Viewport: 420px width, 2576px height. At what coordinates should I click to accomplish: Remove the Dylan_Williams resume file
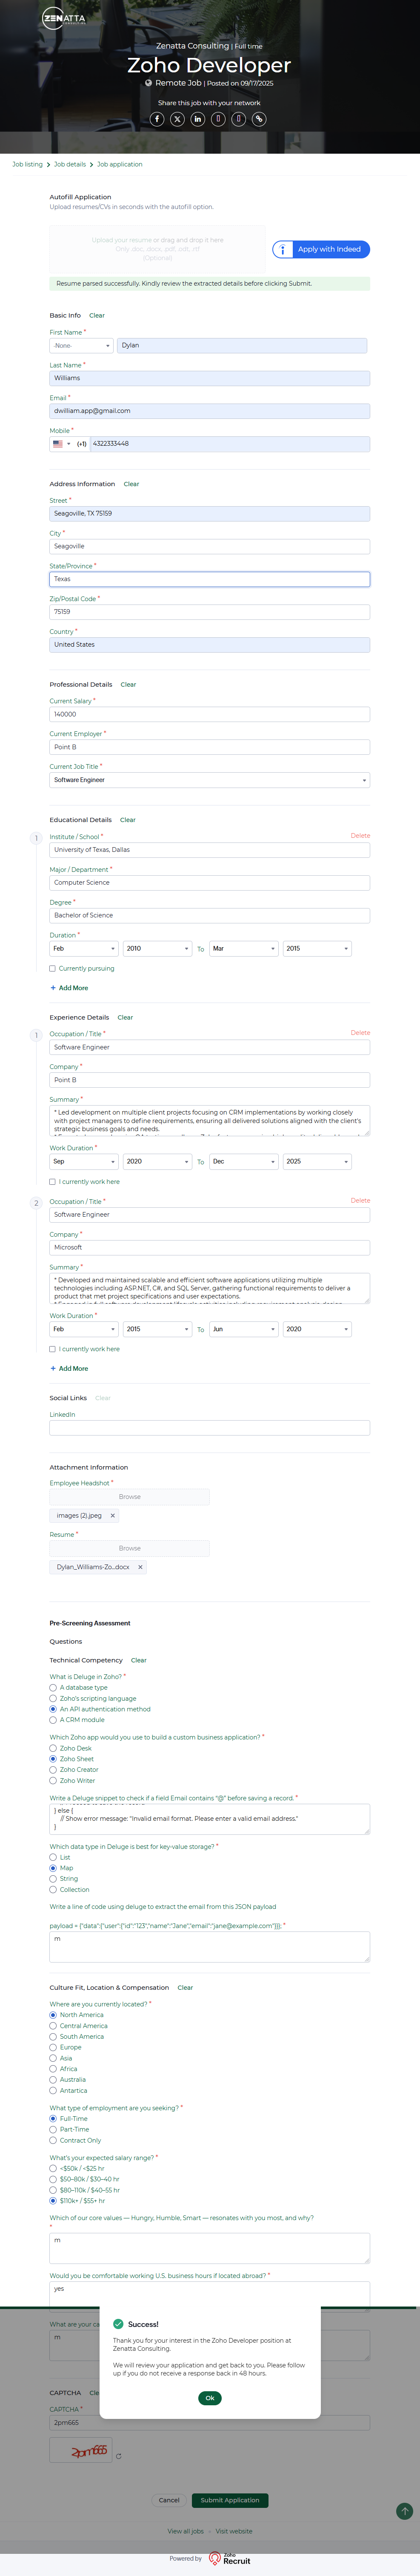[x=140, y=1567]
